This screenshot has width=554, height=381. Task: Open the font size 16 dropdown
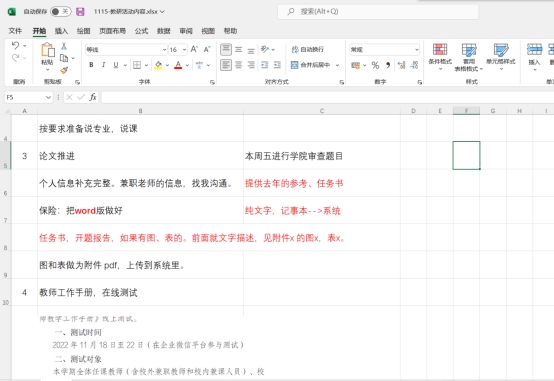184,50
